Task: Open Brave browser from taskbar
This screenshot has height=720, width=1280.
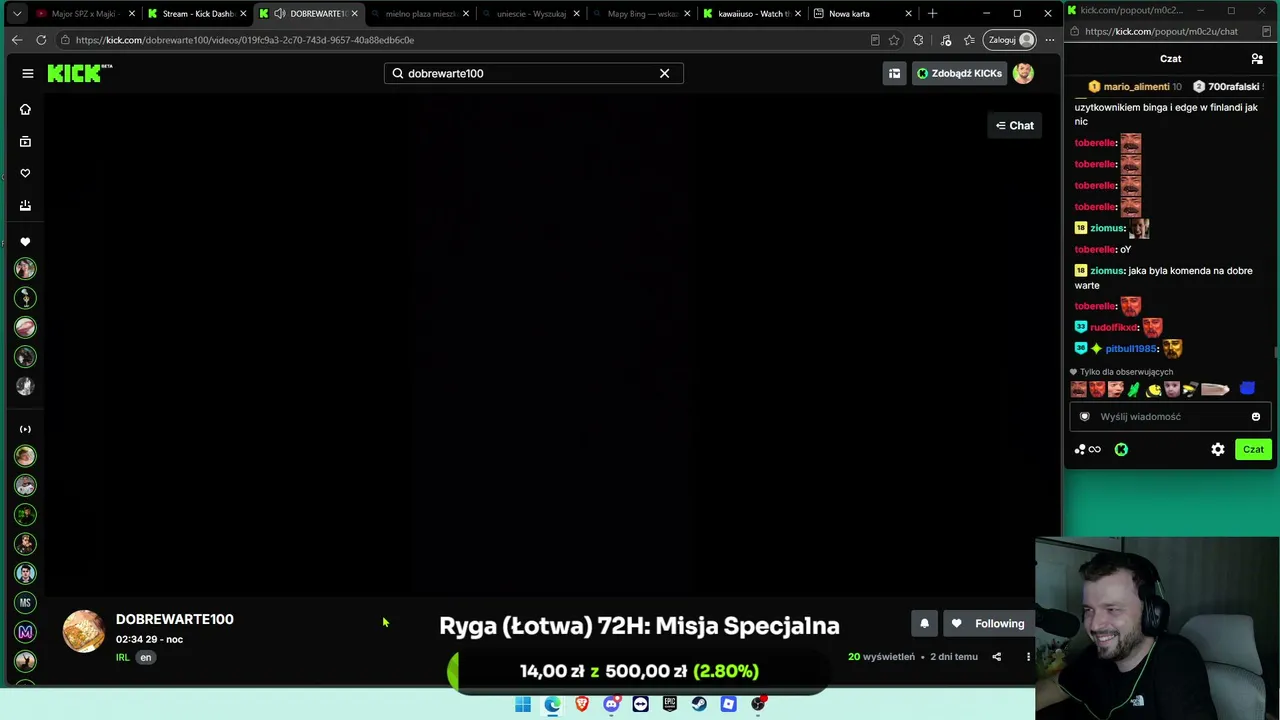Action: point(582,704)
